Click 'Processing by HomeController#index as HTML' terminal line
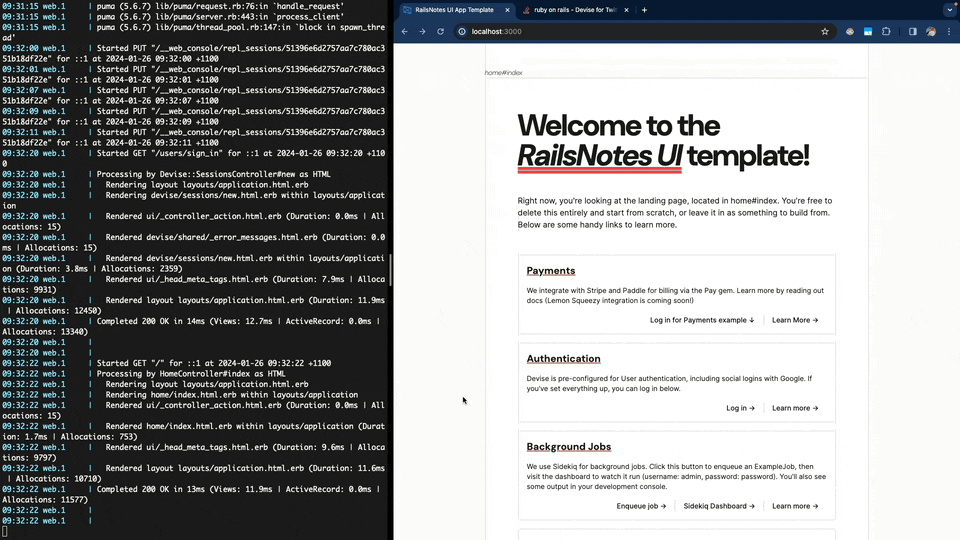 point(191,373)
